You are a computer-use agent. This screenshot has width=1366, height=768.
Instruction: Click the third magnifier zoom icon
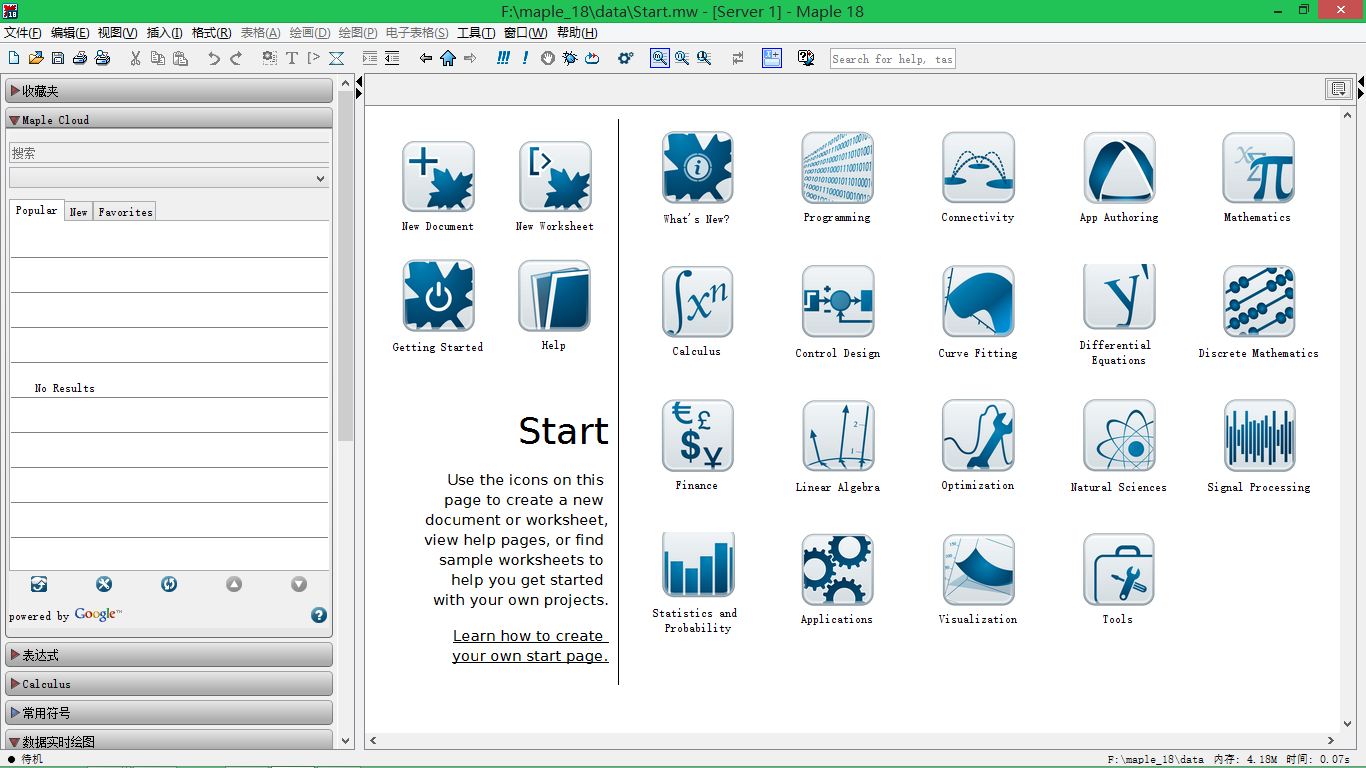(x=704, y=59)
